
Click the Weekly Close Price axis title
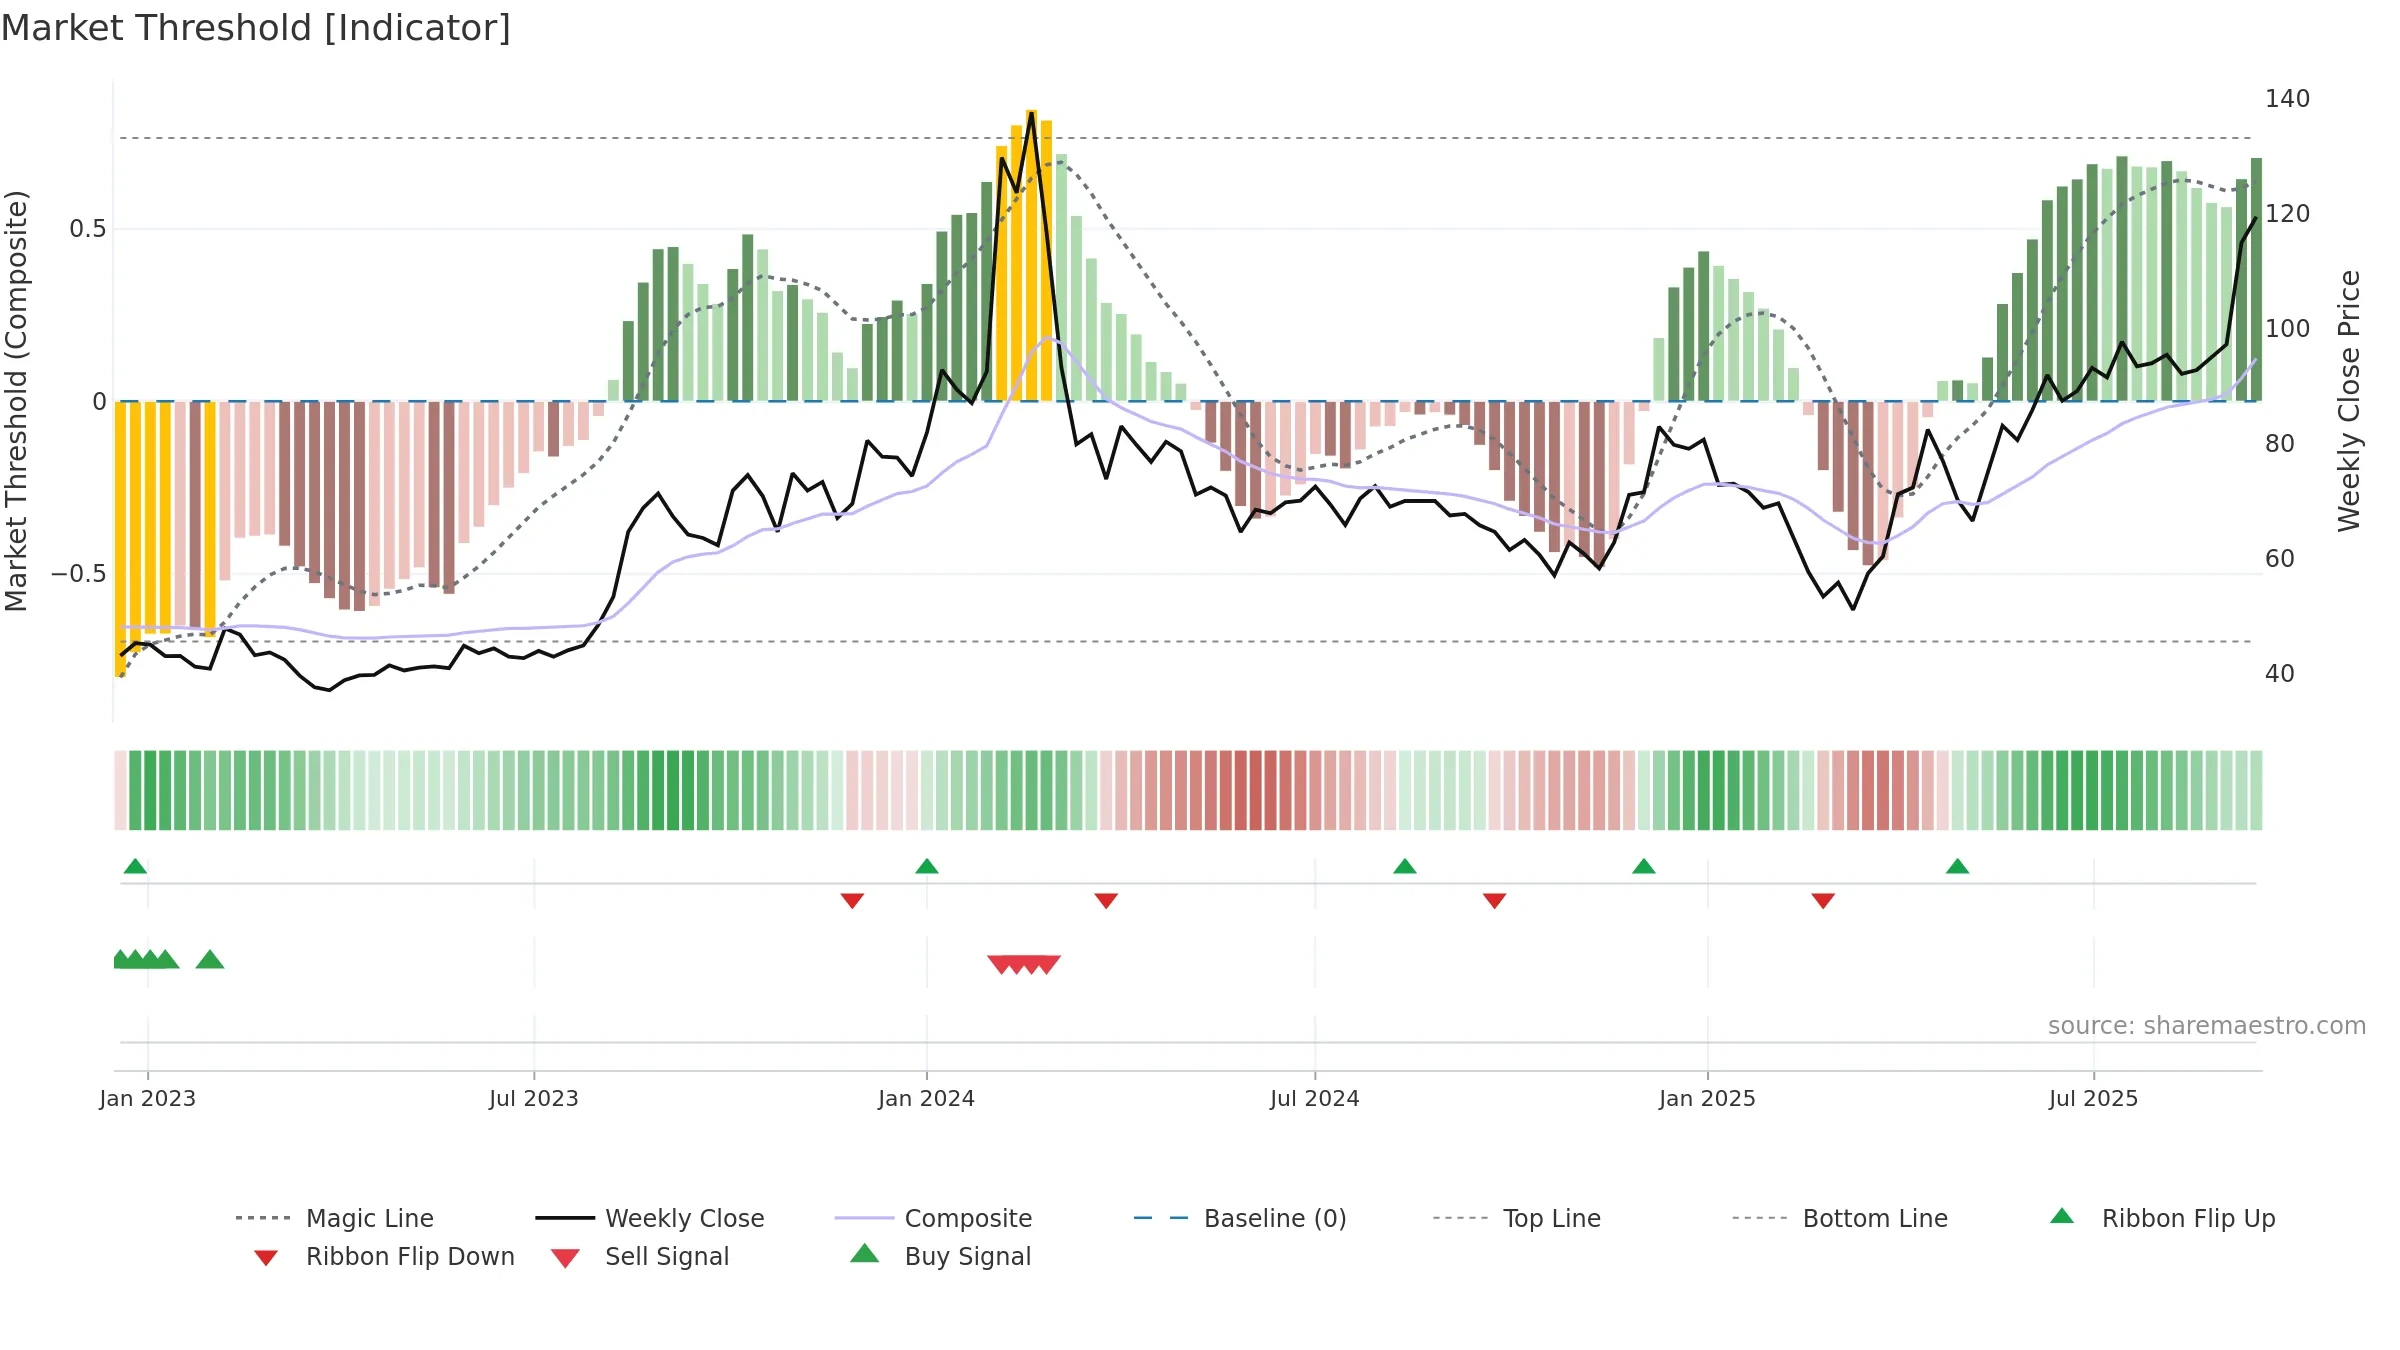(x=2350, y=401)
